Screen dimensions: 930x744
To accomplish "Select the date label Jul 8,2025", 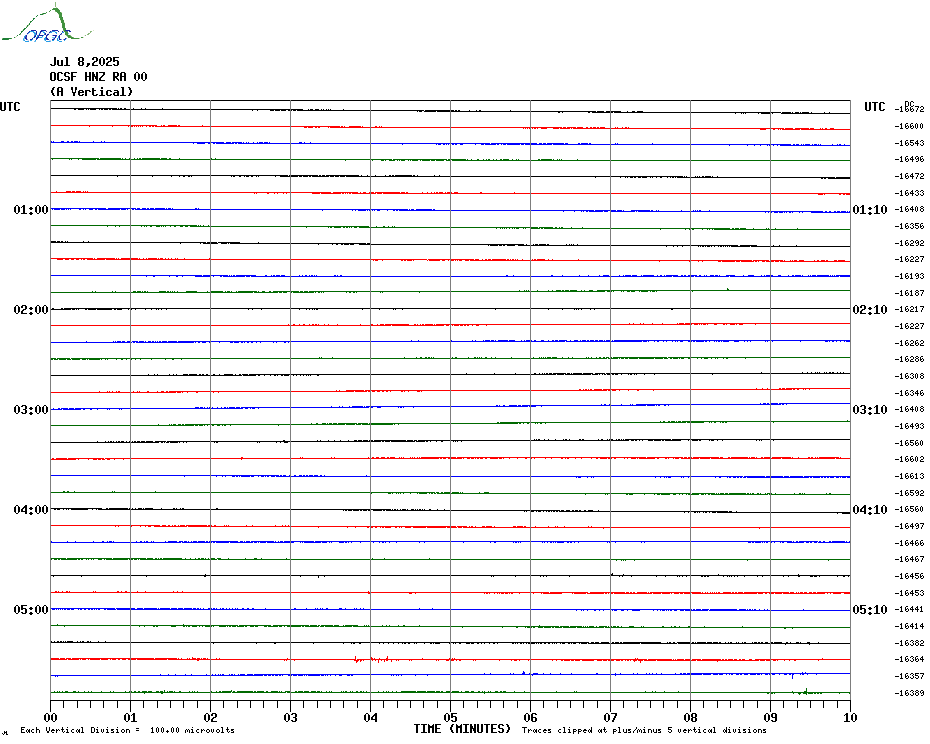I will [84, 62].
